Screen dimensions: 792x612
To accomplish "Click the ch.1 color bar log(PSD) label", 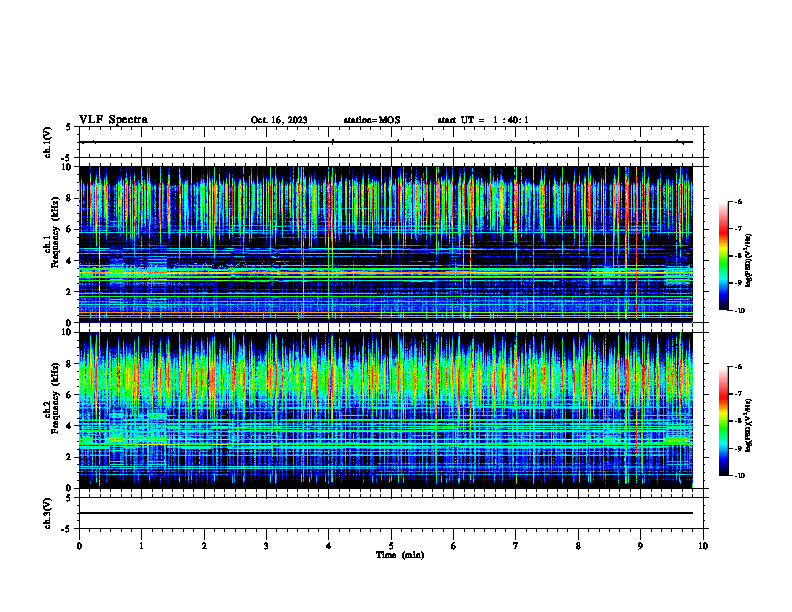I will tap(749, 261).
